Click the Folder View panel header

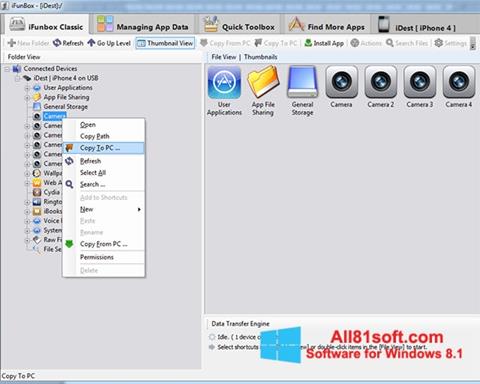24,57
